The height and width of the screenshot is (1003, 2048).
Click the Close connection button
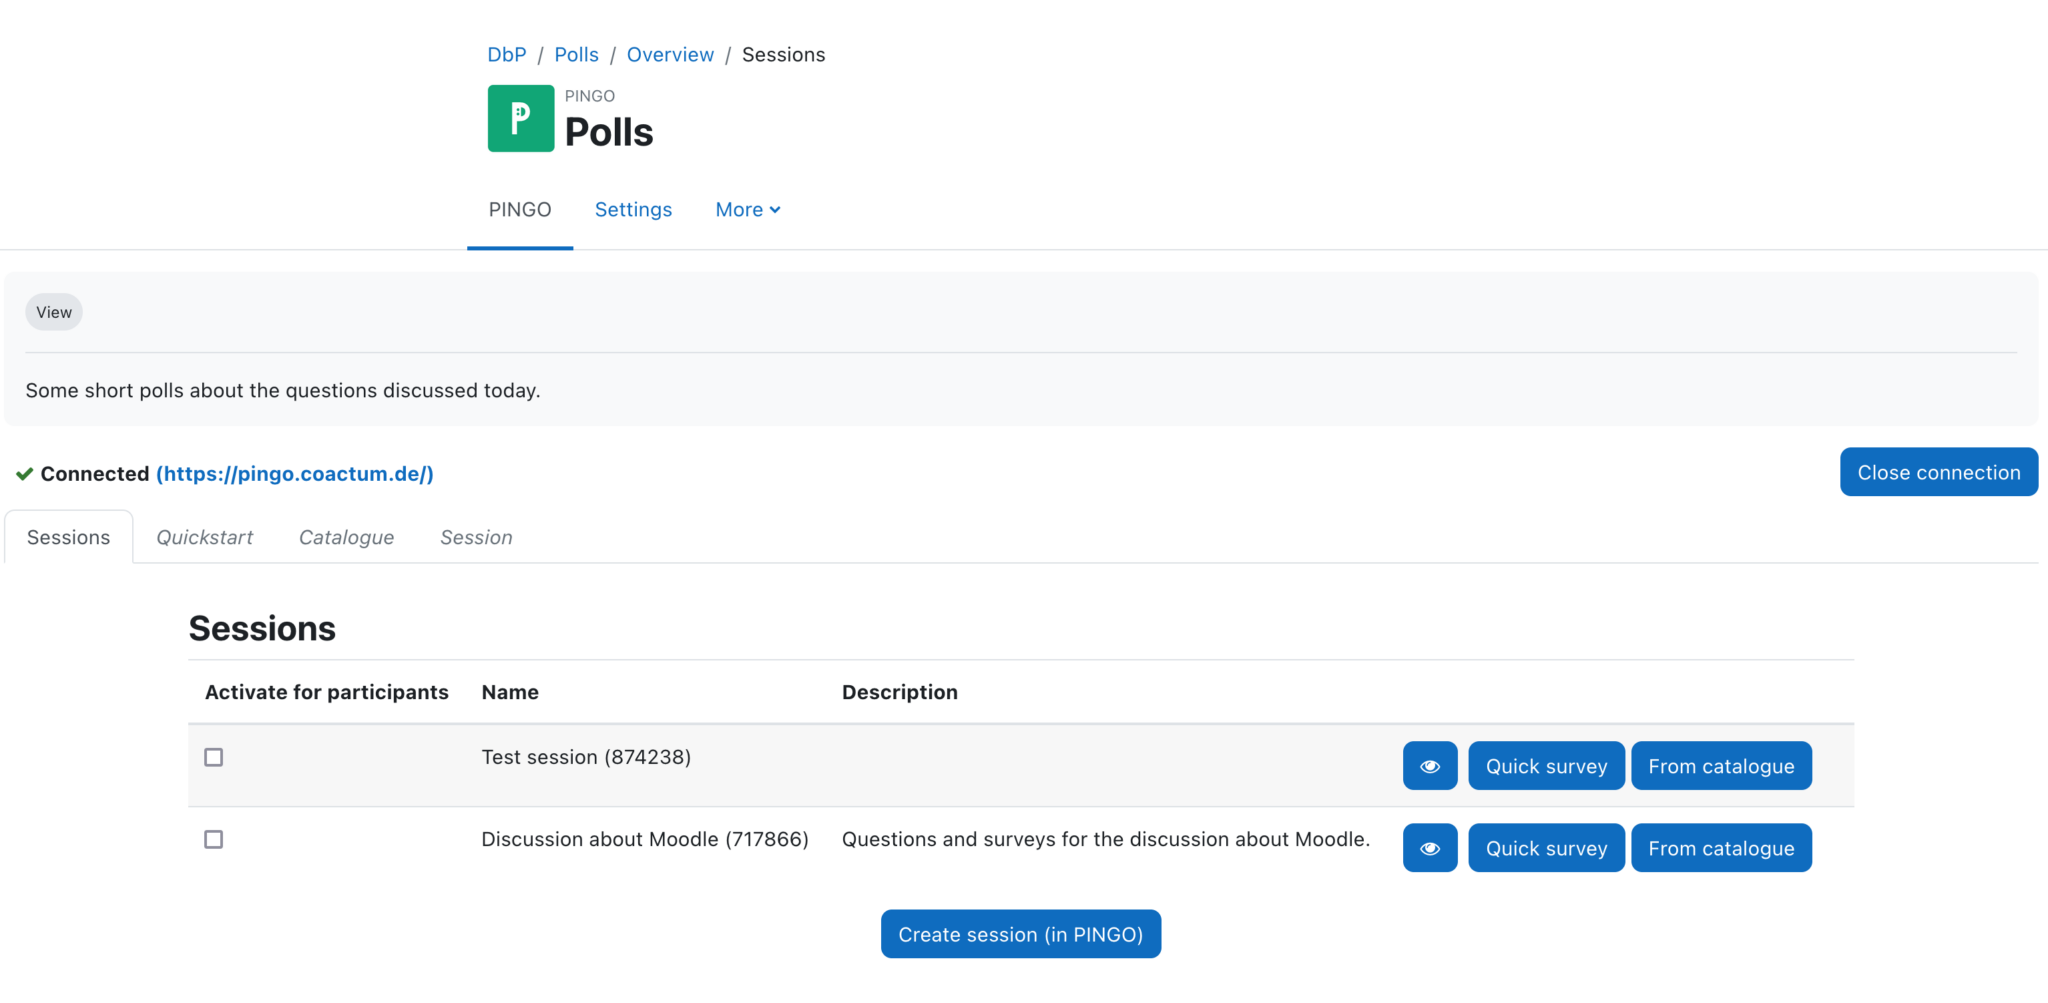[1939, 472]
